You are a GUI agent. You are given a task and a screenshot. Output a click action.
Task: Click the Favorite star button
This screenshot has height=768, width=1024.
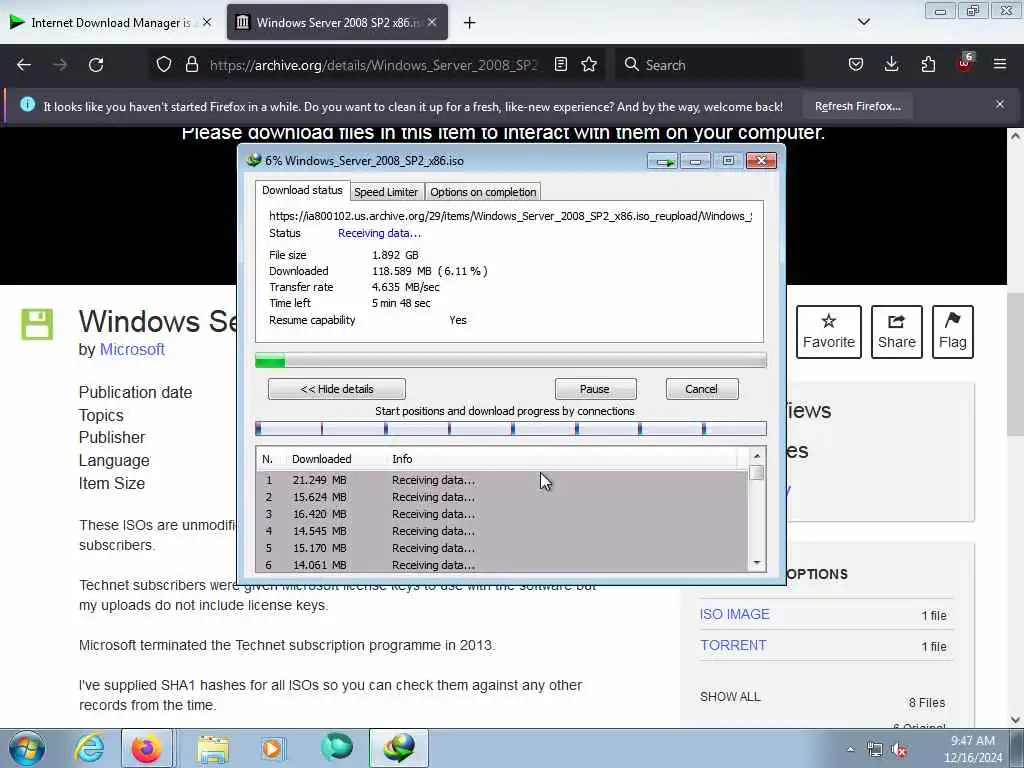(829, 332)
